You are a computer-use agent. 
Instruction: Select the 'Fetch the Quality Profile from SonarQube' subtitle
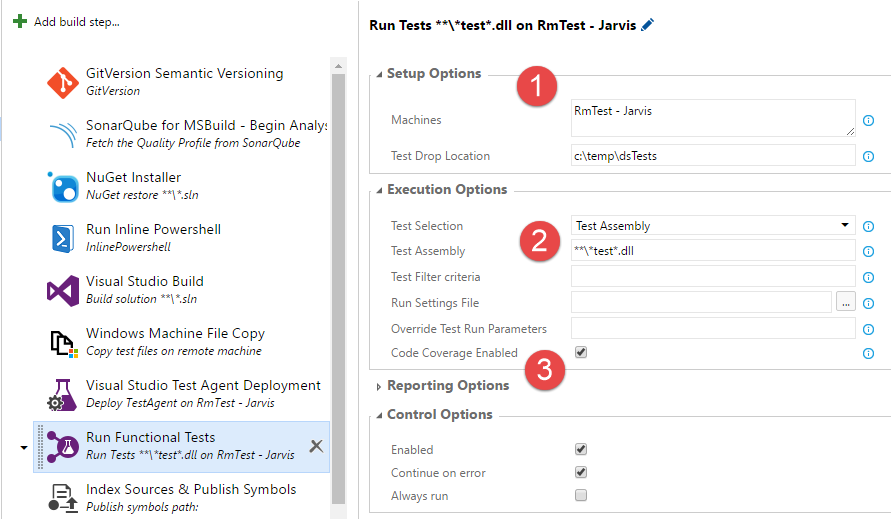point(193,143)
